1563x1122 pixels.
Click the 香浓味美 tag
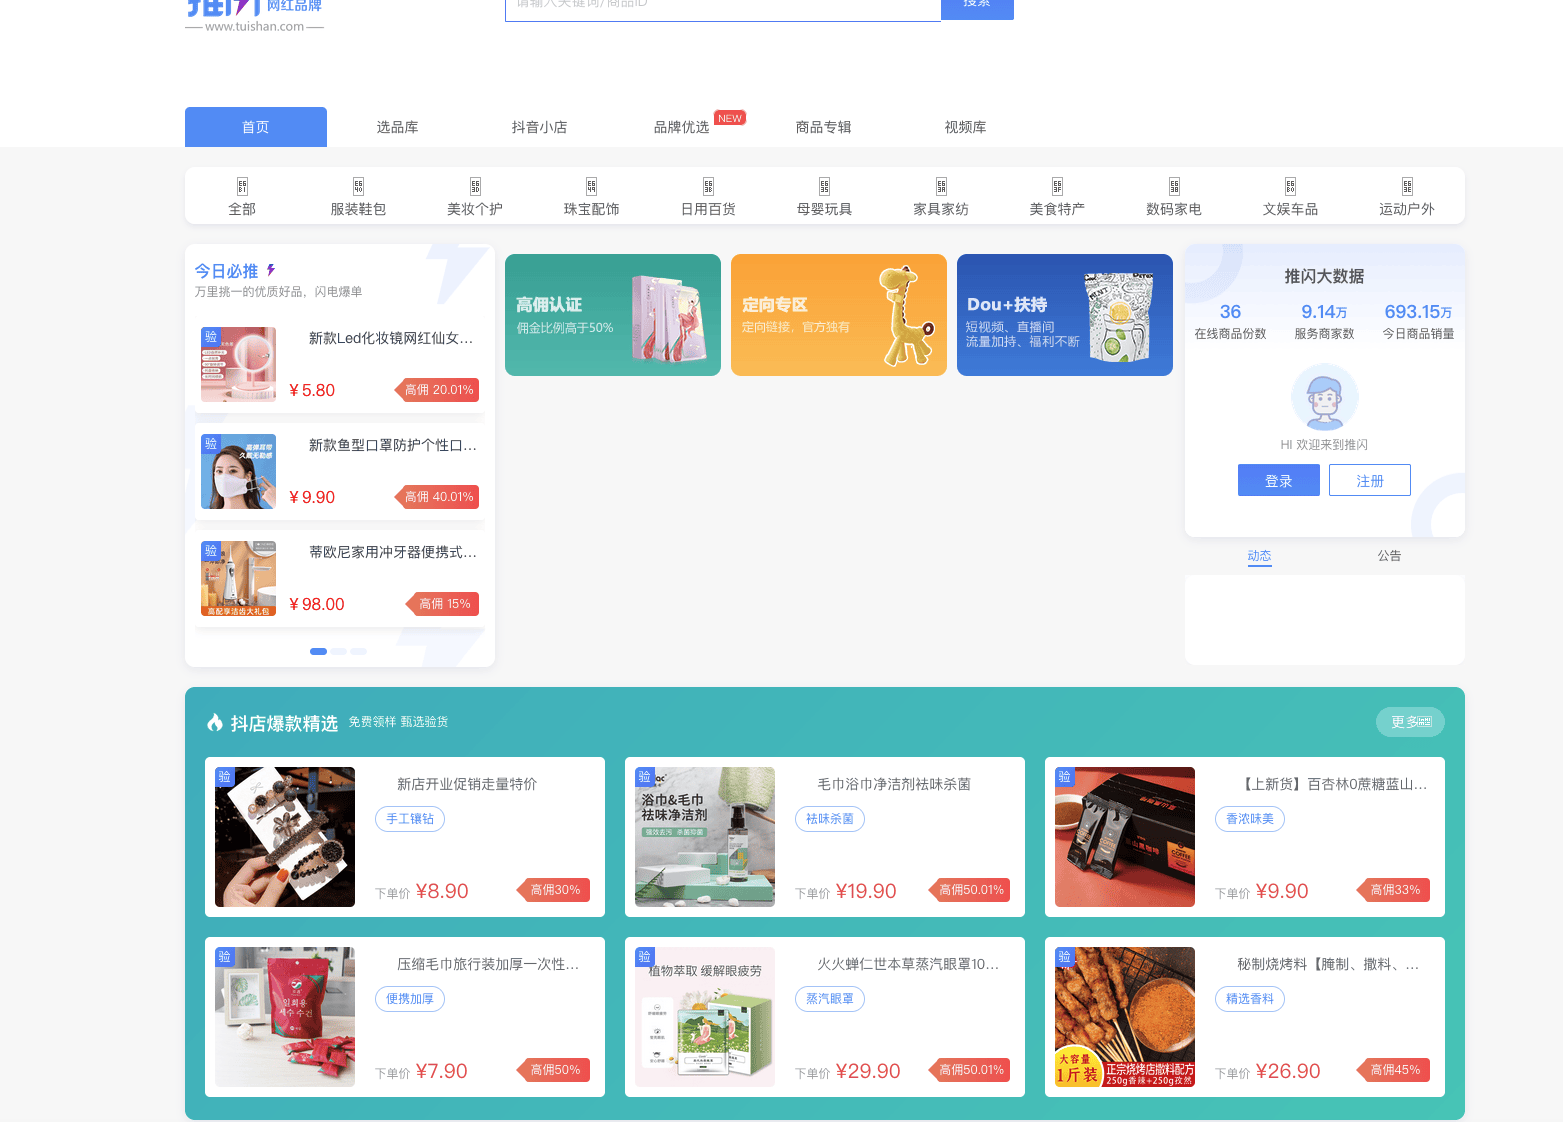(x=1250, y=819)
